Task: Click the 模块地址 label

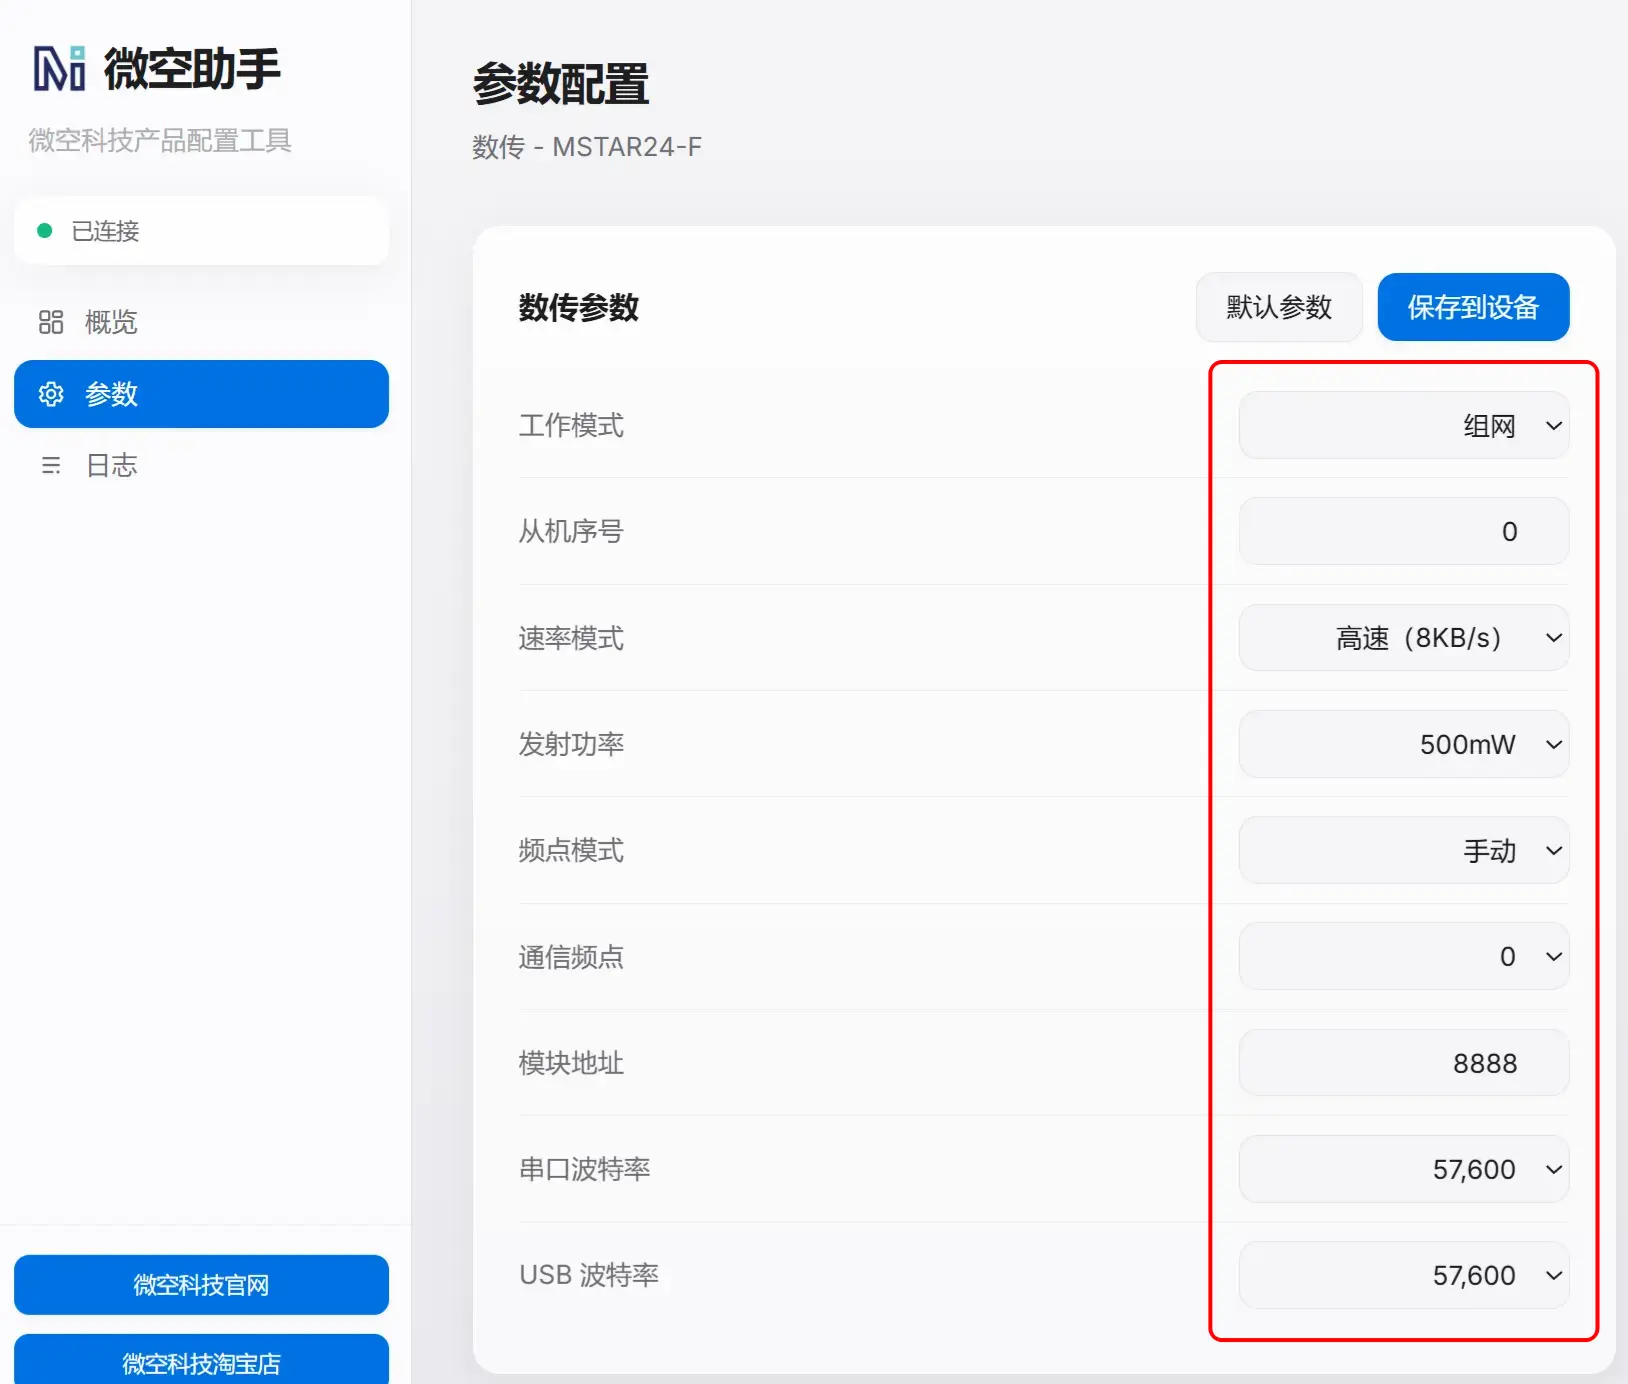Action: [x=571, y=1063]
